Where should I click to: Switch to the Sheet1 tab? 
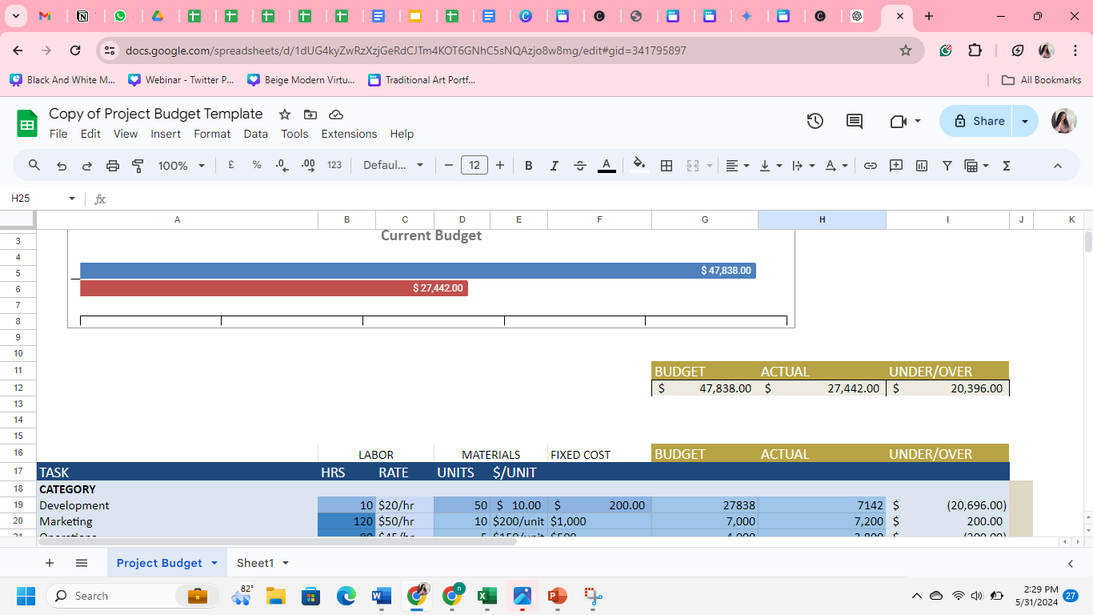[254, 563]
